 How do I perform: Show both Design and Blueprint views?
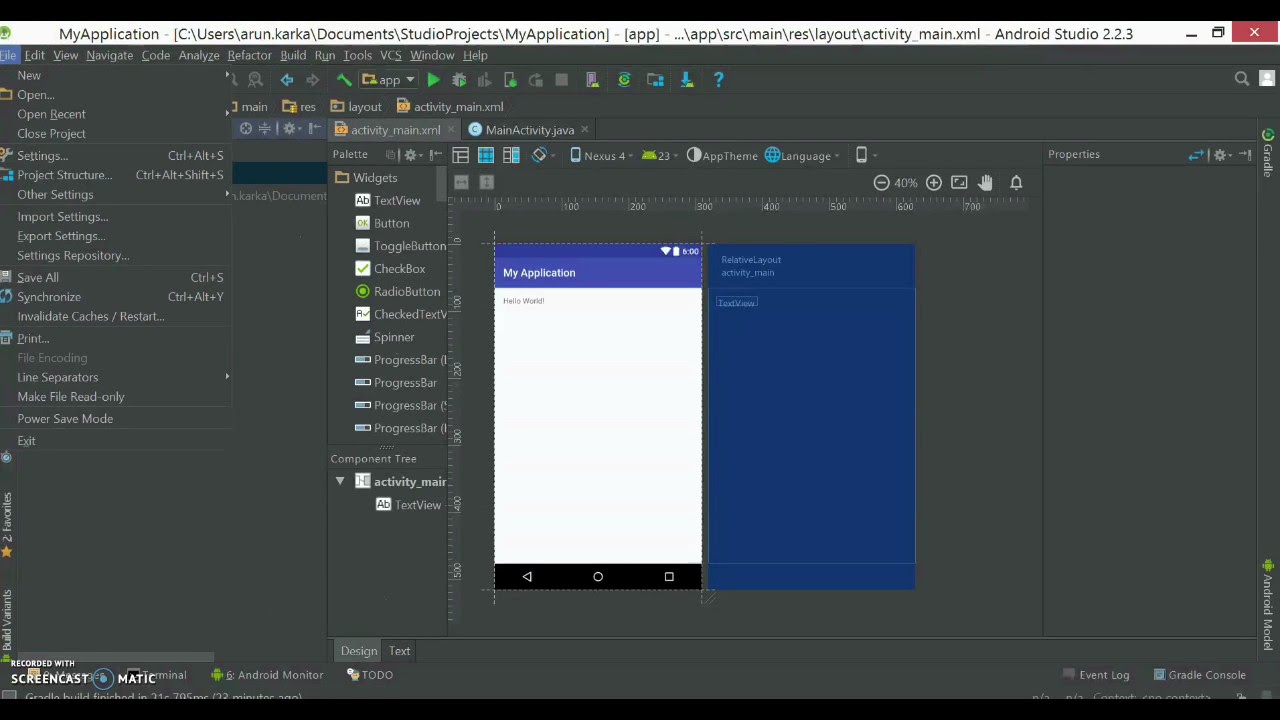(511, 155)
